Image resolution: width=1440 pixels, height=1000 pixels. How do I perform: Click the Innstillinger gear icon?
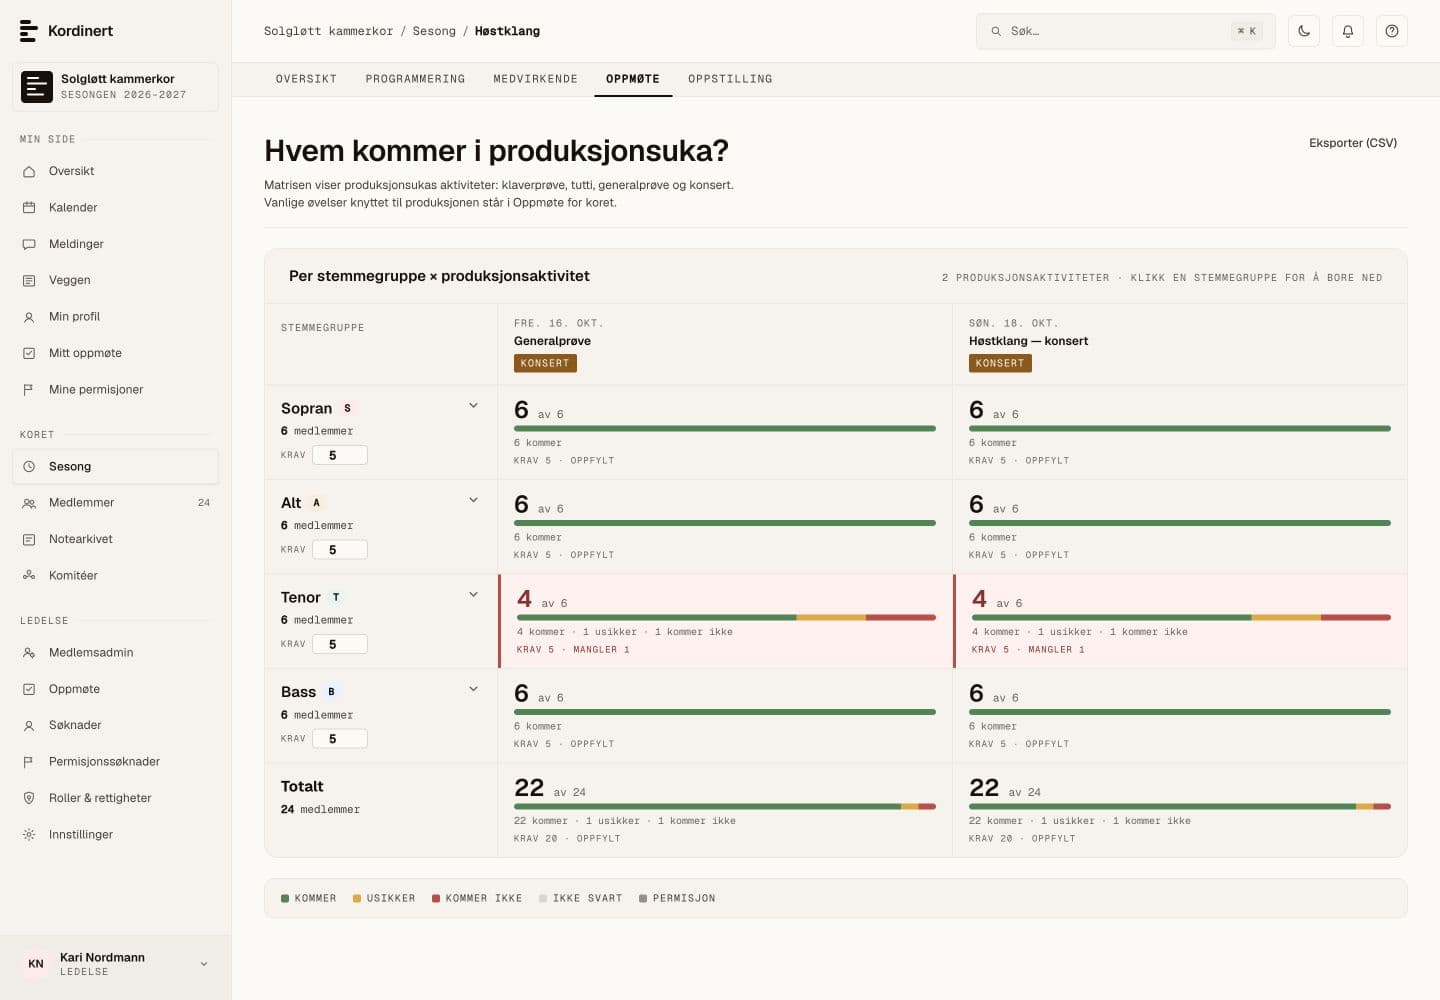[29, 835]
